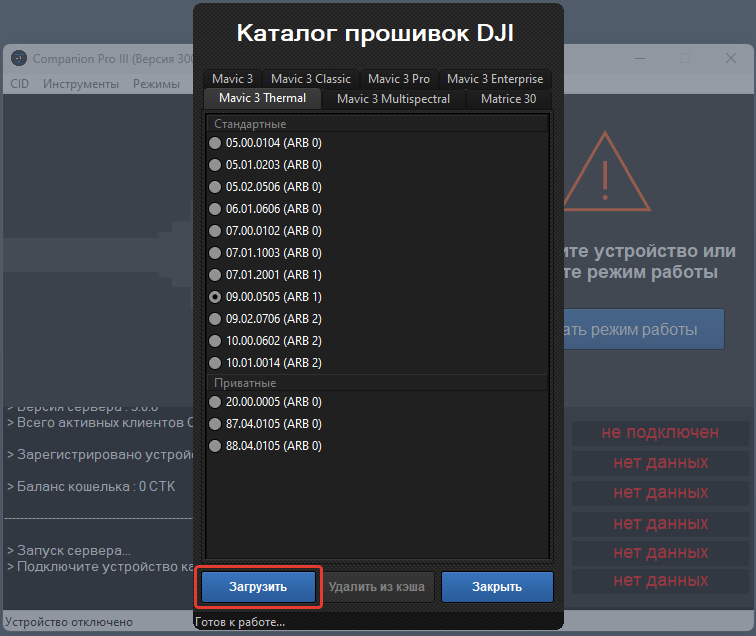Open the Mavic 3 Classic tab
The height and width of the screenshot is (636, 756).
coord(310,79)
